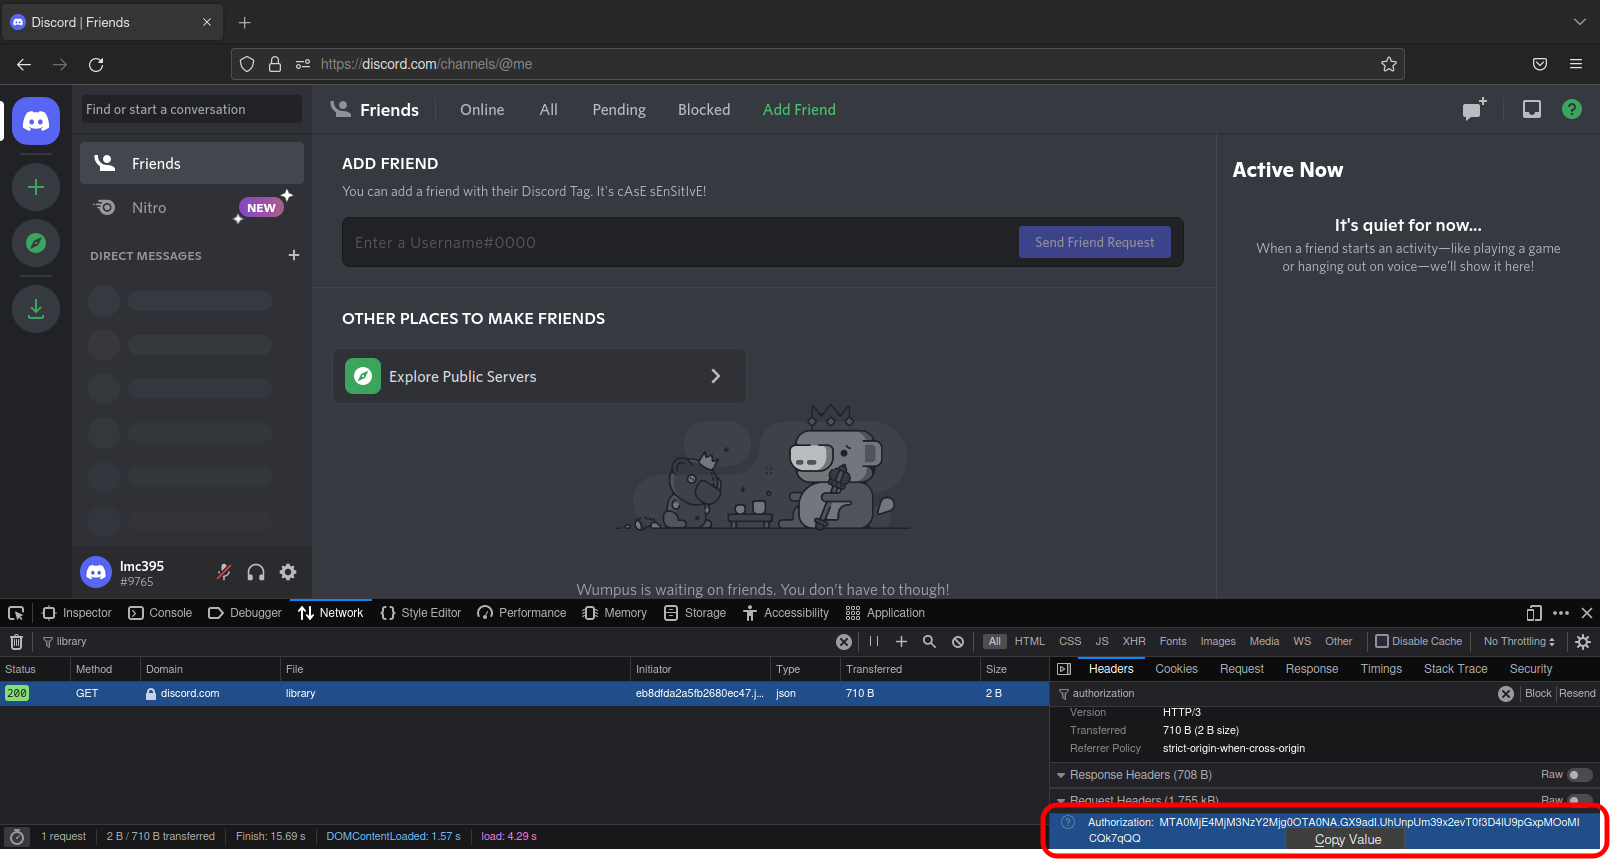Open the Inbox icon in header
Screen dimensions: 1610x859
click(x=1532, y=109)
